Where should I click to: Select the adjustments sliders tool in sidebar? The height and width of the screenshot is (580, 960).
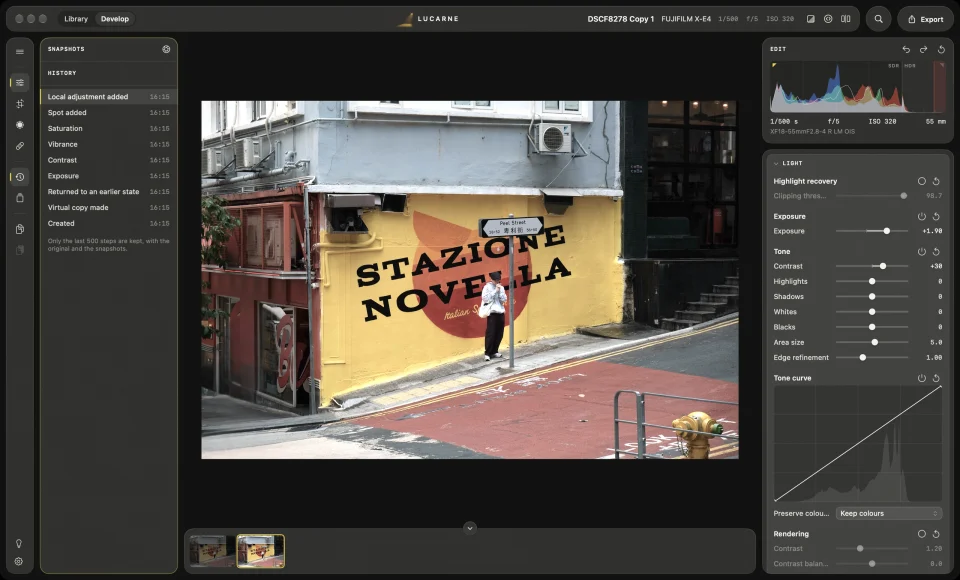click(x=20, y=82)
